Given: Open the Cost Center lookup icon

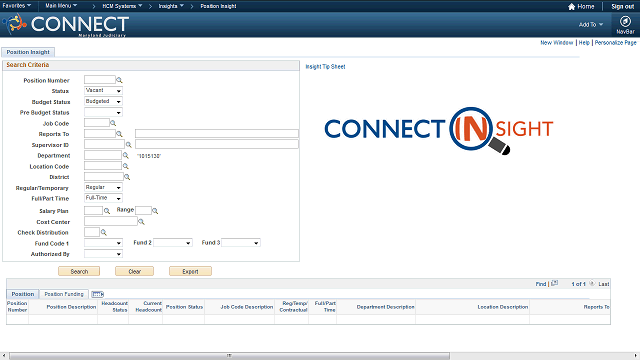Looking at the screenshot, I should [x=141, y=222].
